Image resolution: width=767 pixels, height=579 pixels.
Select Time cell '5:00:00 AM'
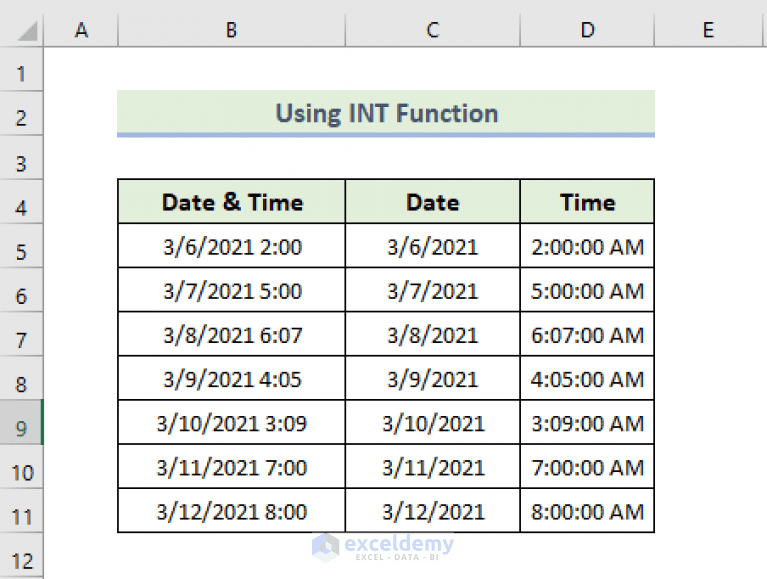pyautogui.click(x=587, y=290)
